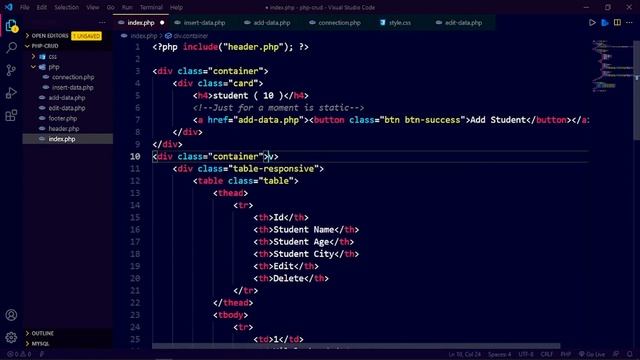The width and height of the screenshot is (640, 360).
Task: Open the Go menu
Action: [111, 7]
